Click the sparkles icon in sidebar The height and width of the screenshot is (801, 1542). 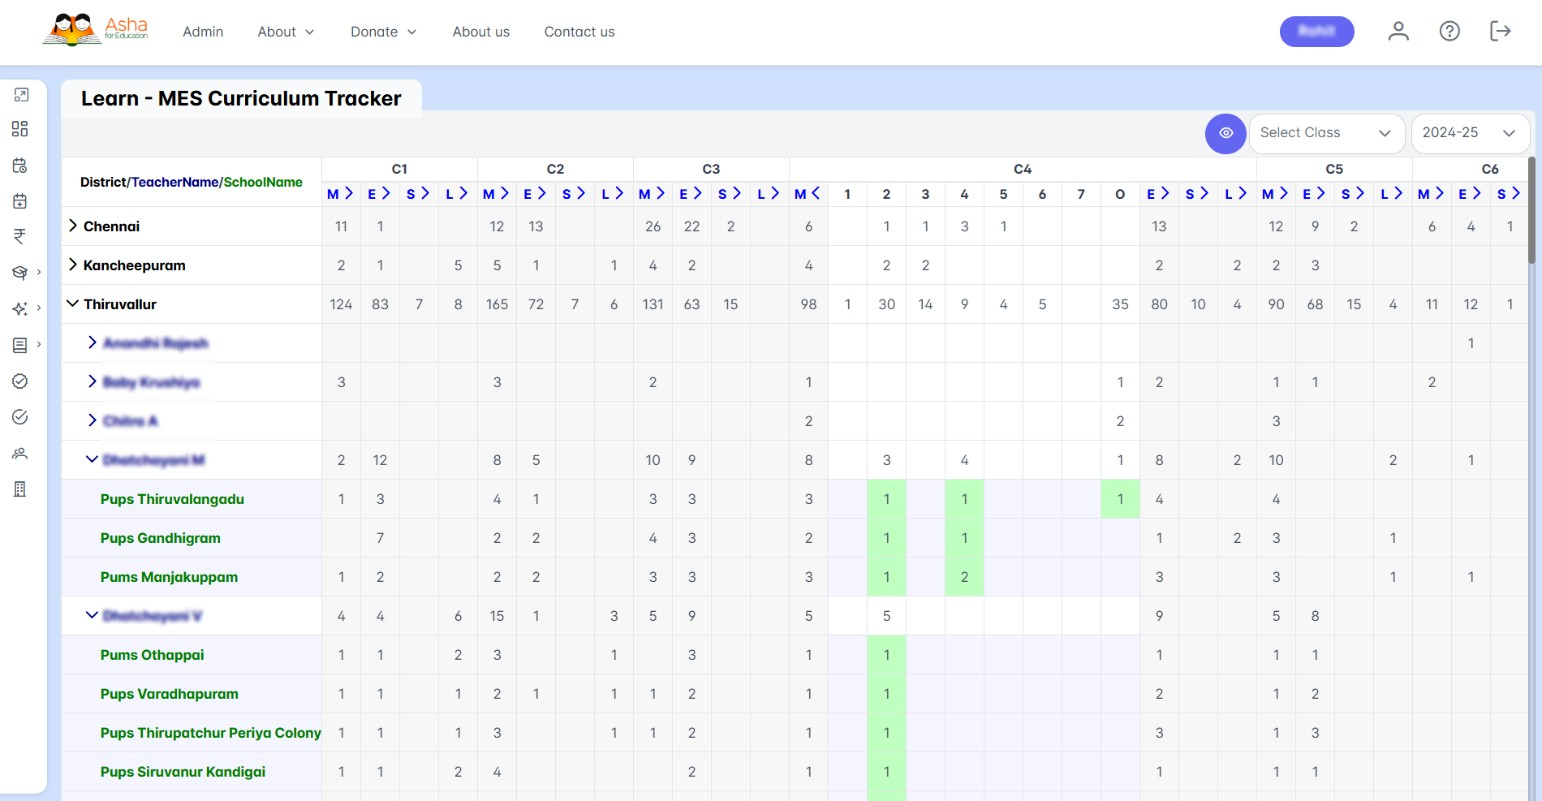click(x=20, y=309)
